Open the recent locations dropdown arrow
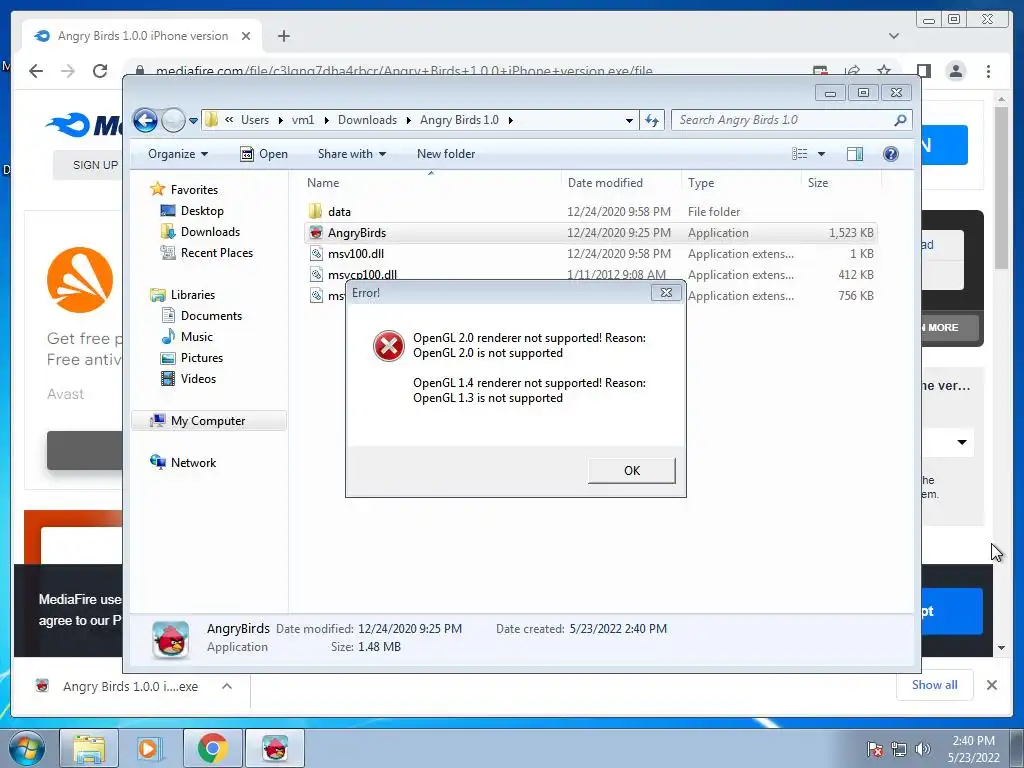This screenshot has height=768, width=1024. [193, 121]
